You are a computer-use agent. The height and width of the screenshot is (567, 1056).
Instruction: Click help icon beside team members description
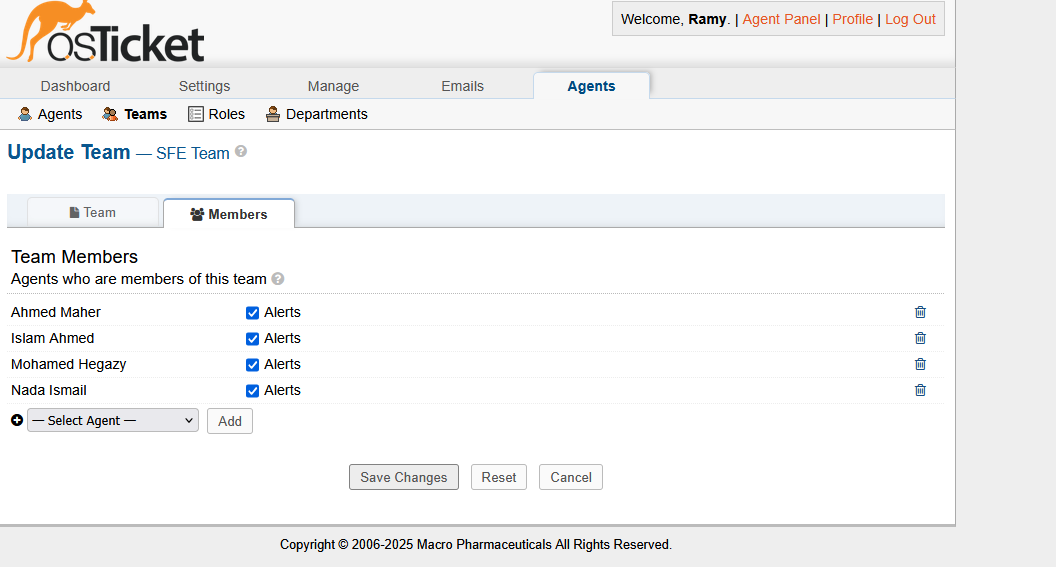(x=278, y=279)
